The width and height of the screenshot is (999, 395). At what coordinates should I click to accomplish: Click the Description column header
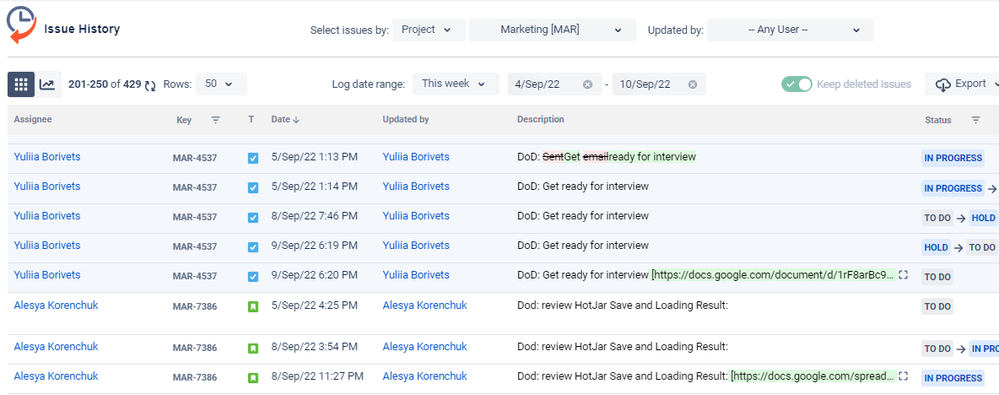[541, 119]
